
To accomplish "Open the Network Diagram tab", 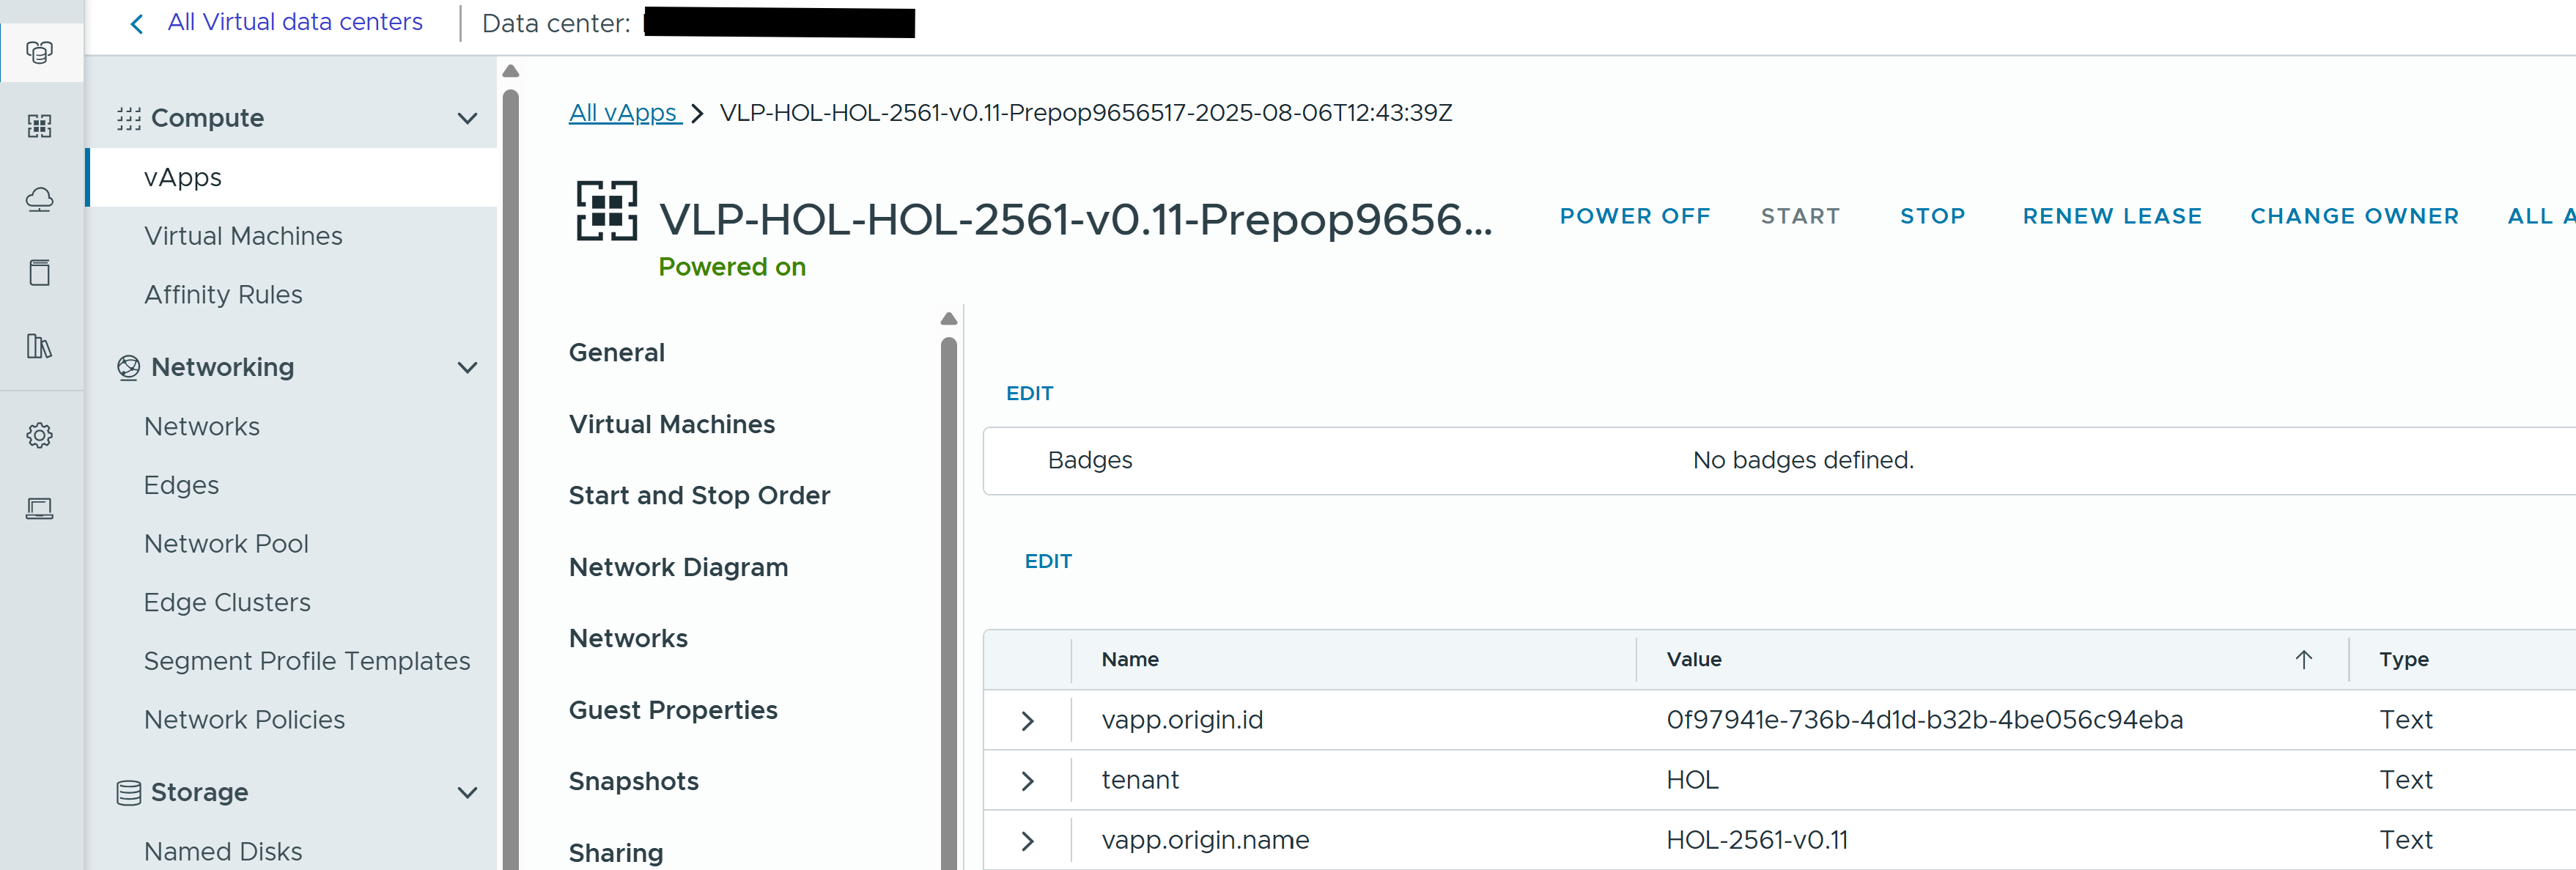I will [x=678, y=567].
